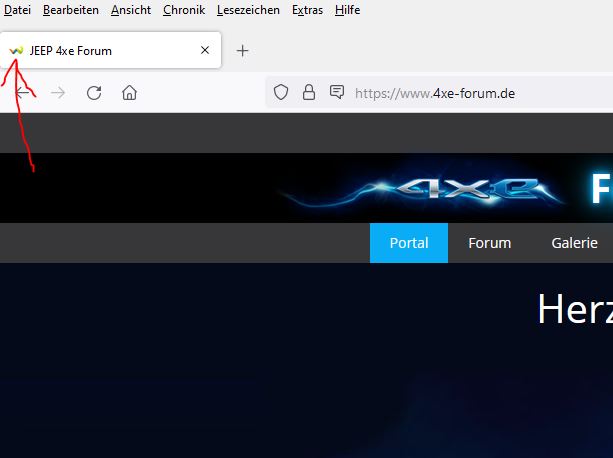Open a new tab with the plus button
The width and height of the screenshot is (613, 458).
pyautogui.click(x=242, y=50)
